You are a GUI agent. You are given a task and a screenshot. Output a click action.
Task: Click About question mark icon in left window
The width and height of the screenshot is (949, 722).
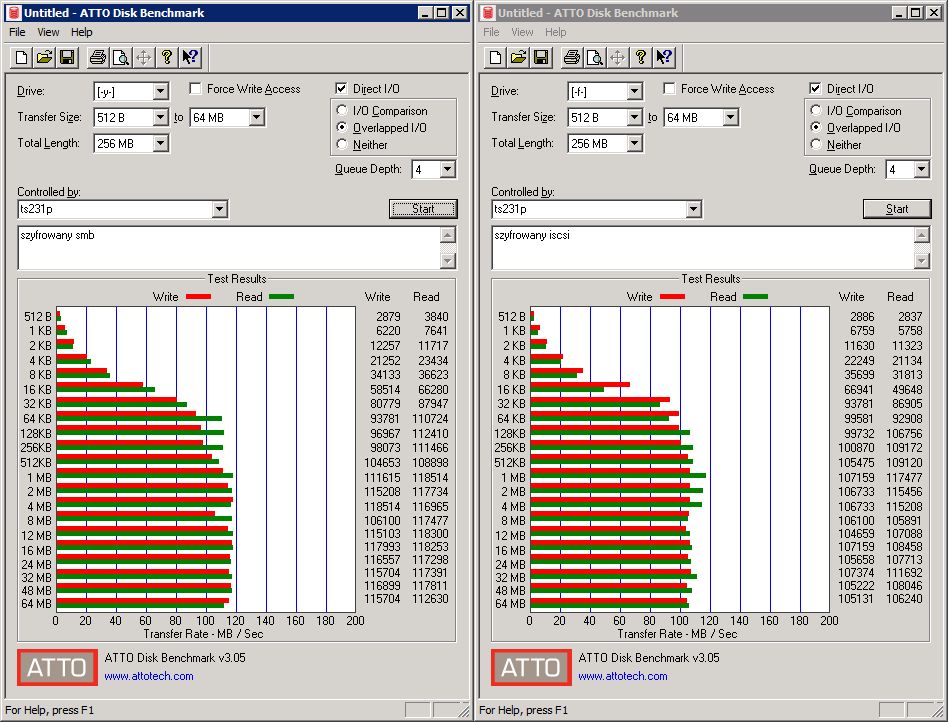pyautogui.click(x=166, y=57)
